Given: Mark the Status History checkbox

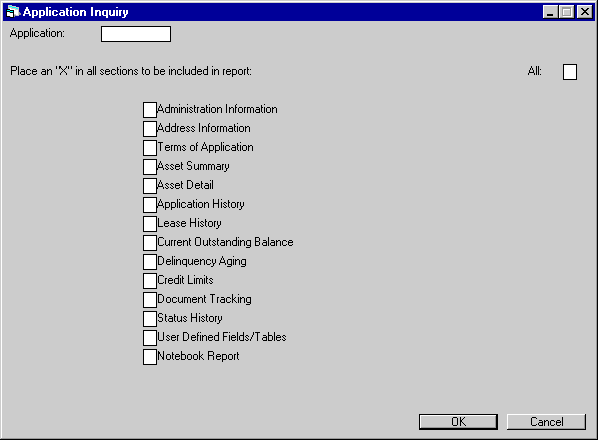Looking at the screenshot, I should click(150, 319).
